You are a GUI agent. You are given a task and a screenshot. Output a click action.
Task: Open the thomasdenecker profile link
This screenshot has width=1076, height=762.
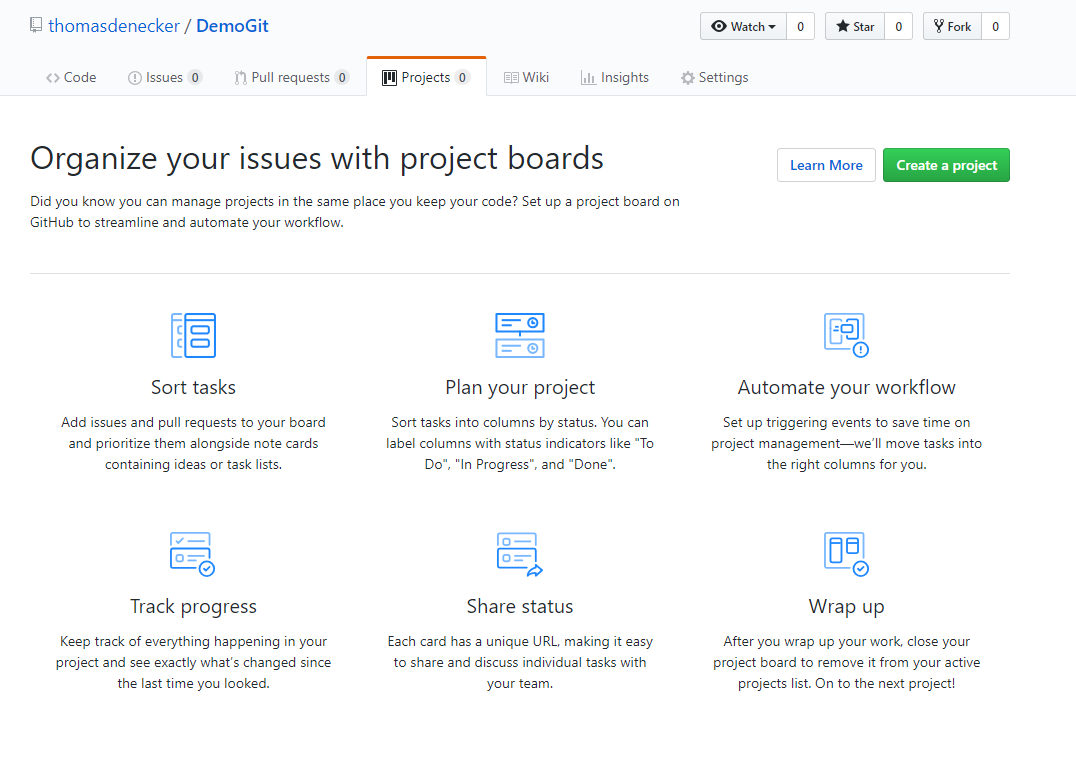[114, 26]
